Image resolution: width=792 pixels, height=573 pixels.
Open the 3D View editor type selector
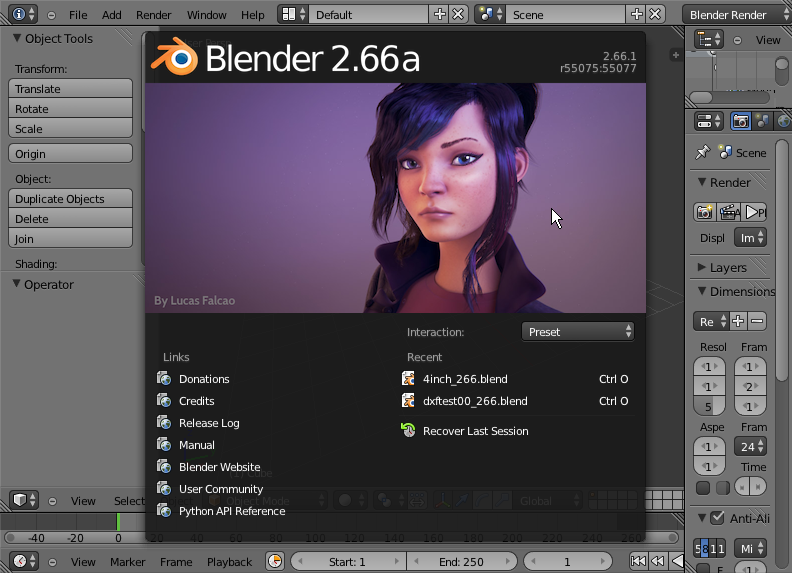pos(24,500)
